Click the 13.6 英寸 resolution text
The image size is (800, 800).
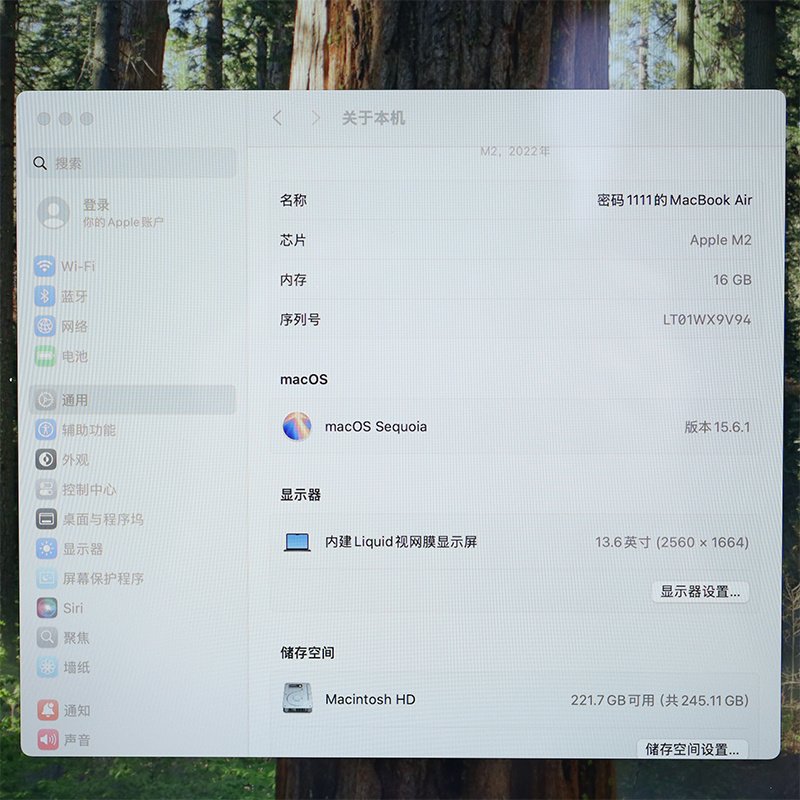click(672, 542)
